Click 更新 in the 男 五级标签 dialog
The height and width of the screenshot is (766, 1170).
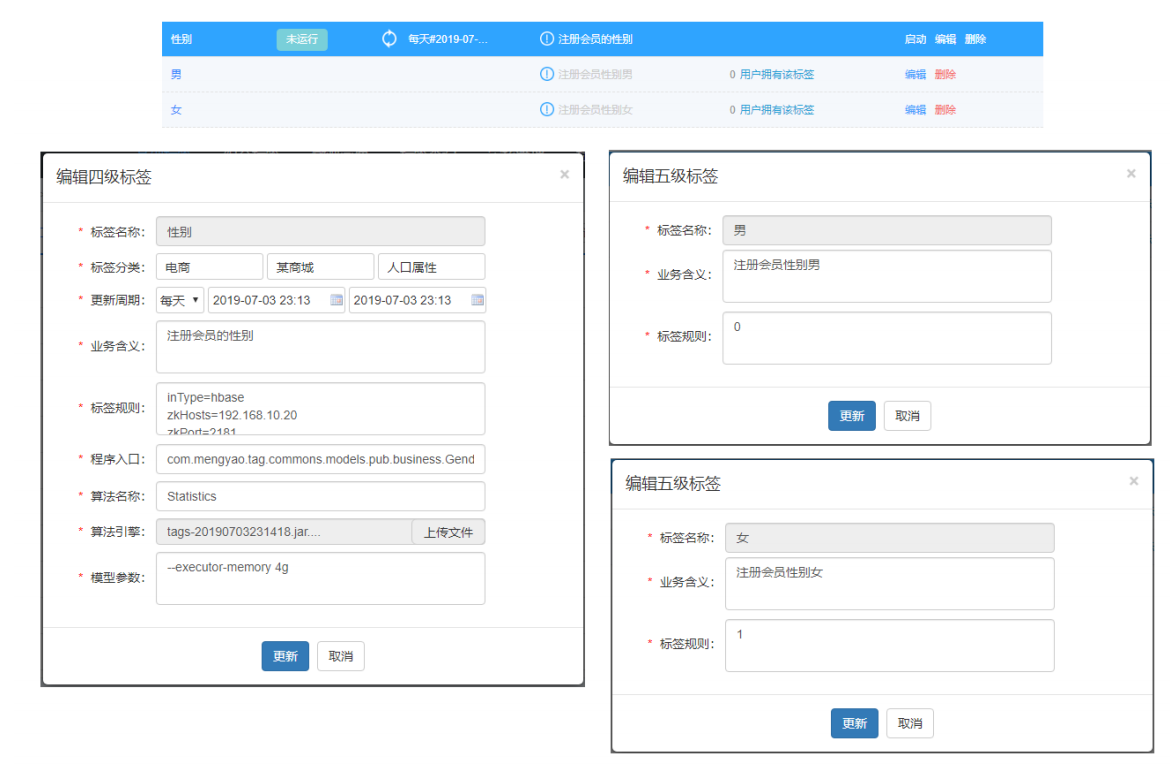point(852,415)
